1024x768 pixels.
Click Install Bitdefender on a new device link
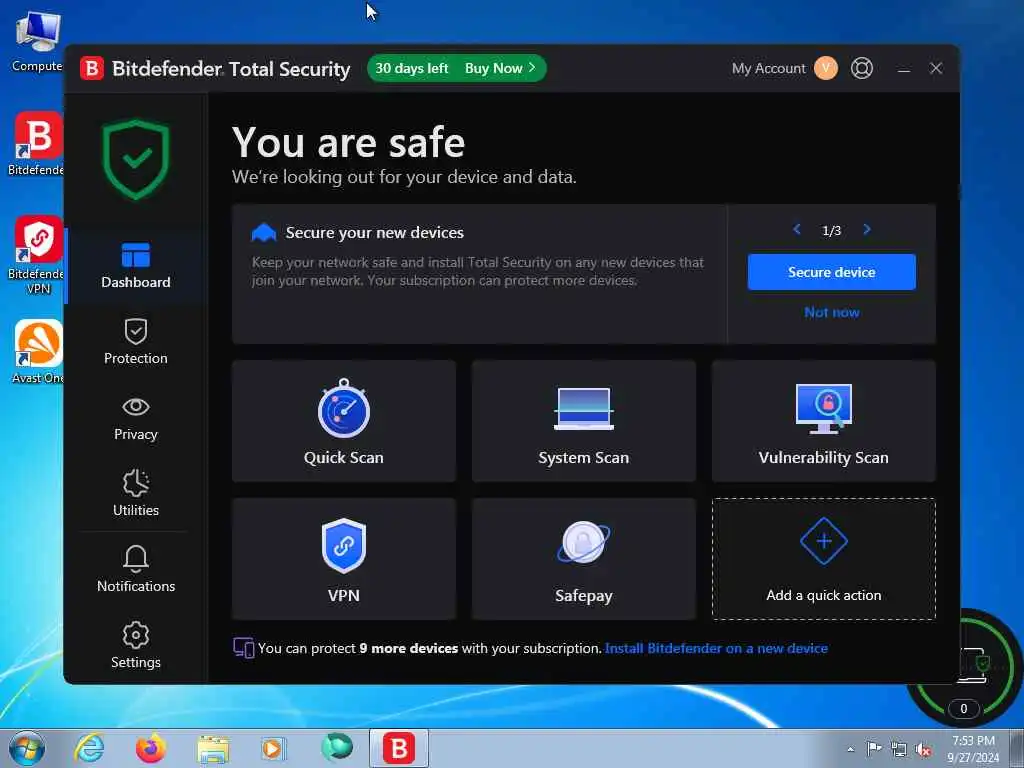point(716,648)
